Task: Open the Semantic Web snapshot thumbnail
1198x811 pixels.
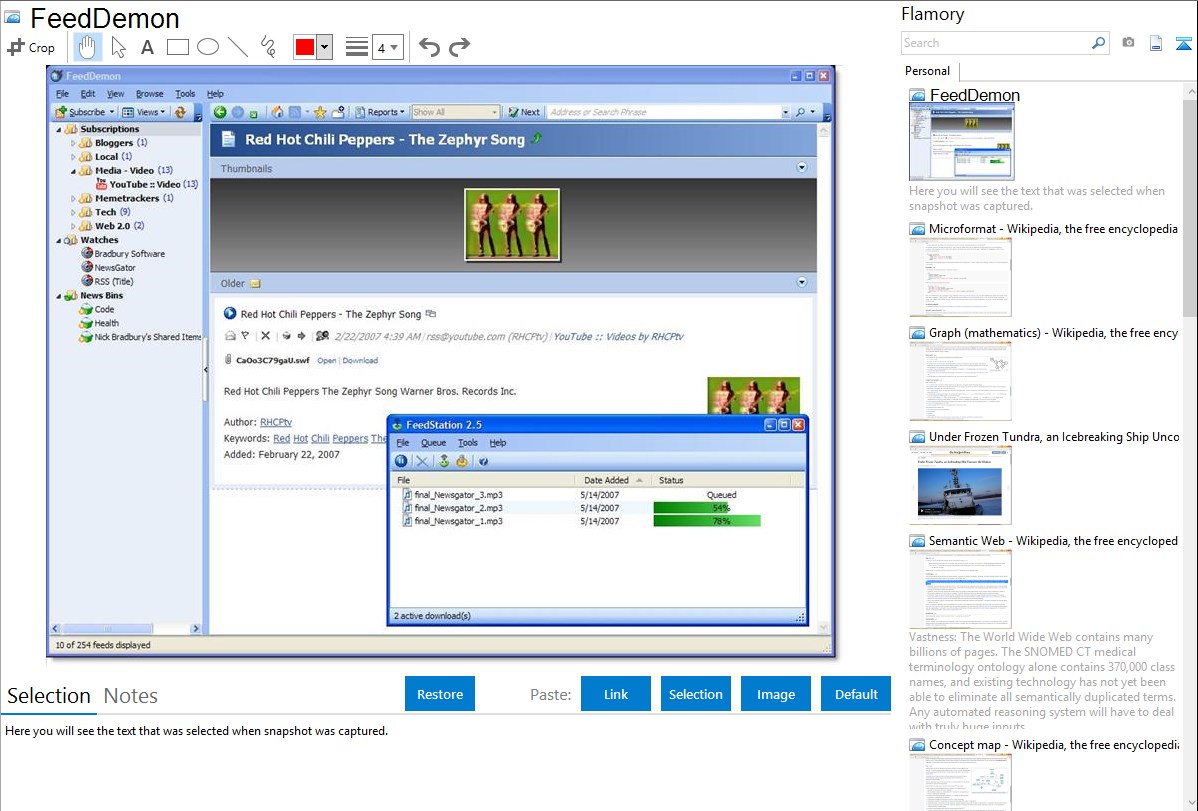Action: click(x=960, y=589)
